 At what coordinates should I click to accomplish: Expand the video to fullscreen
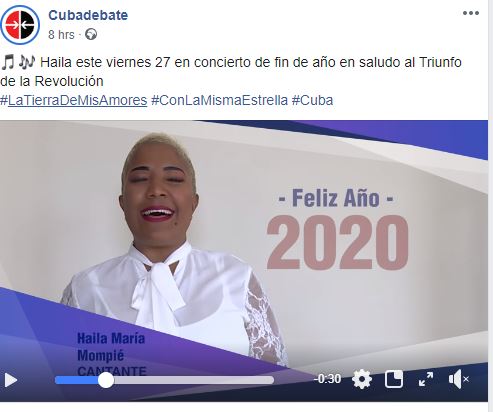[426, 379]
